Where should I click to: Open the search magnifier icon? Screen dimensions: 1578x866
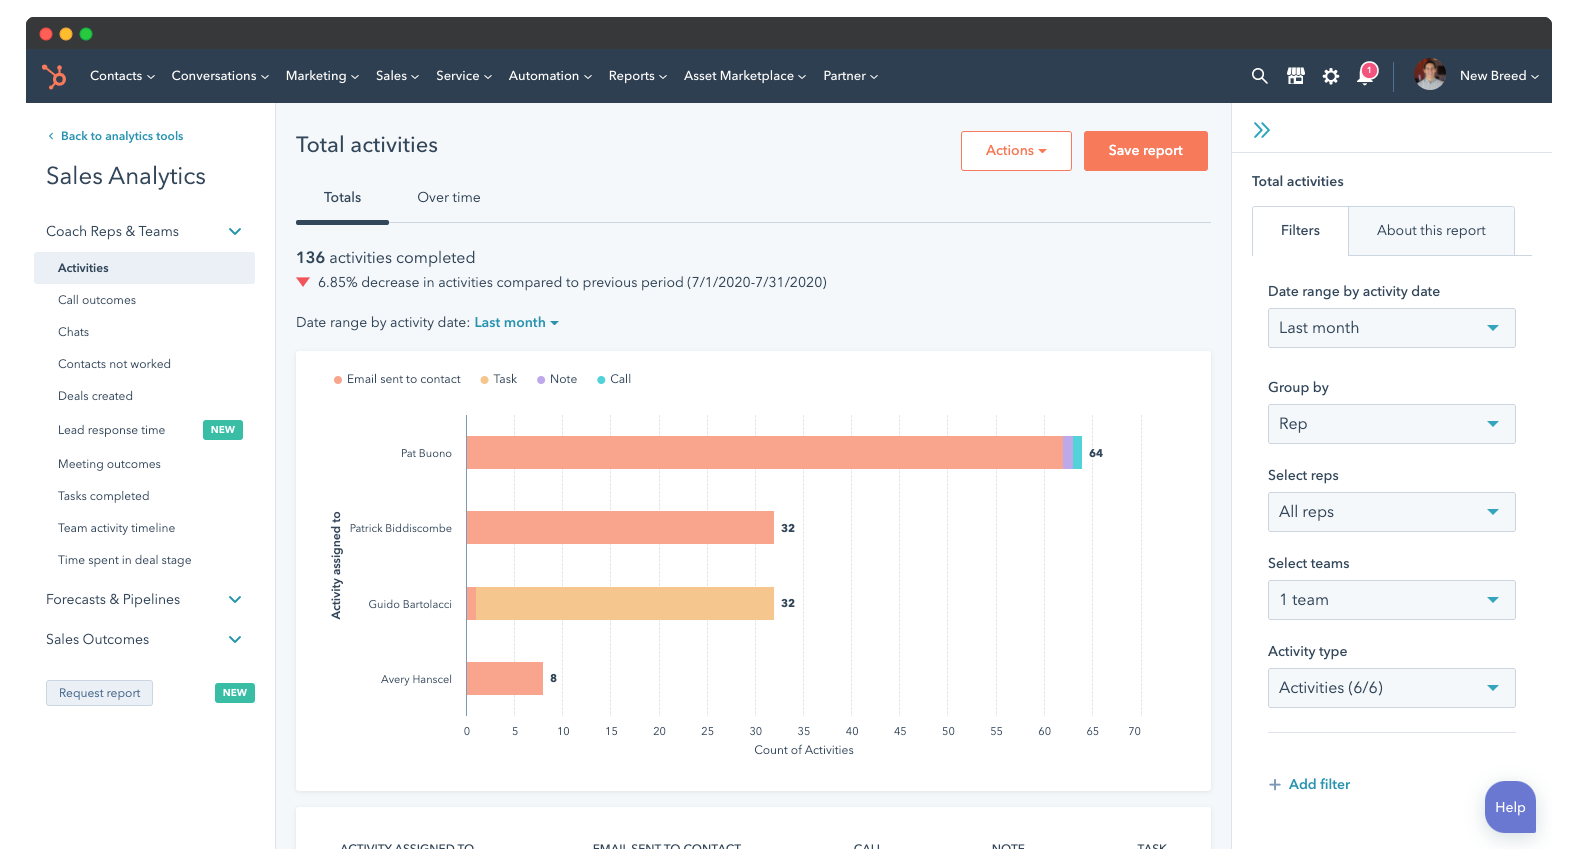(1259, 76)
